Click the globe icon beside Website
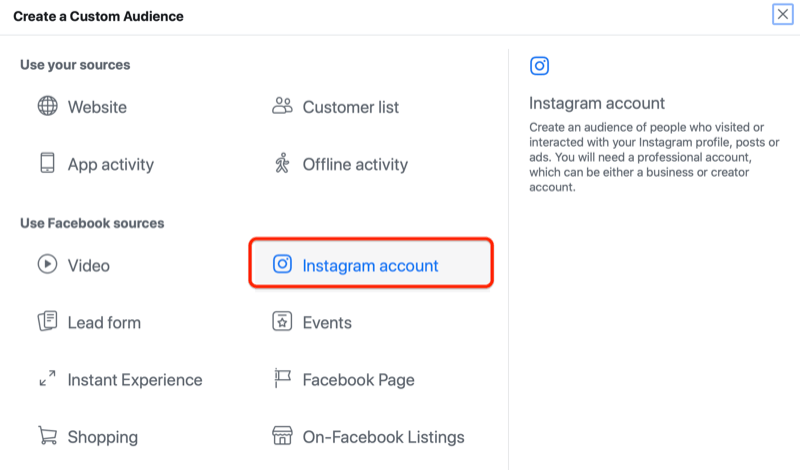This screenshot has width=800, height=470. [47, 106]
